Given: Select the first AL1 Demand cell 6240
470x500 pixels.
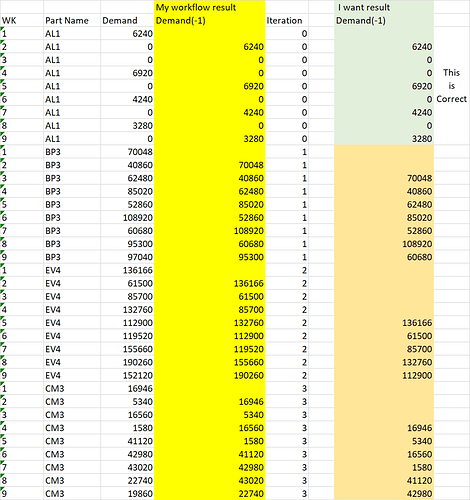Looking at the screenshot, I should coord(127,33).
